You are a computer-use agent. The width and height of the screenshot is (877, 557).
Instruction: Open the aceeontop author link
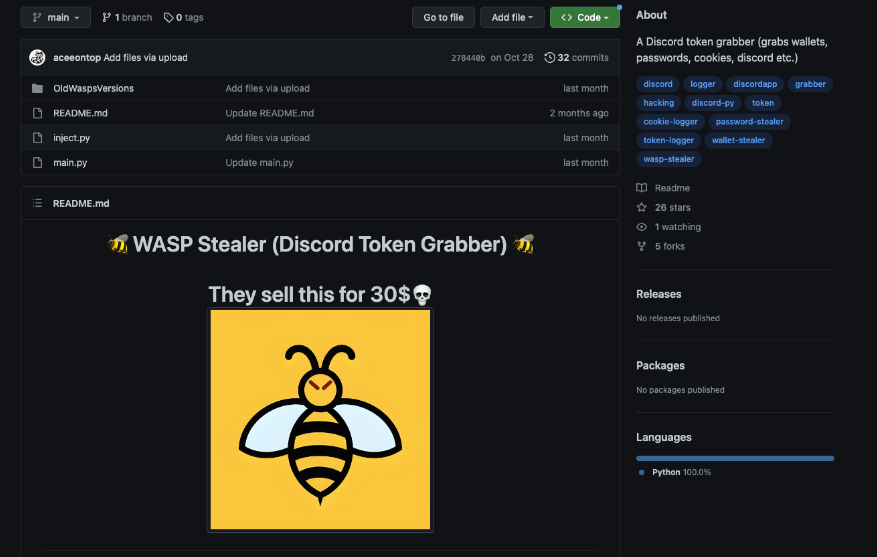pos(77,58)
